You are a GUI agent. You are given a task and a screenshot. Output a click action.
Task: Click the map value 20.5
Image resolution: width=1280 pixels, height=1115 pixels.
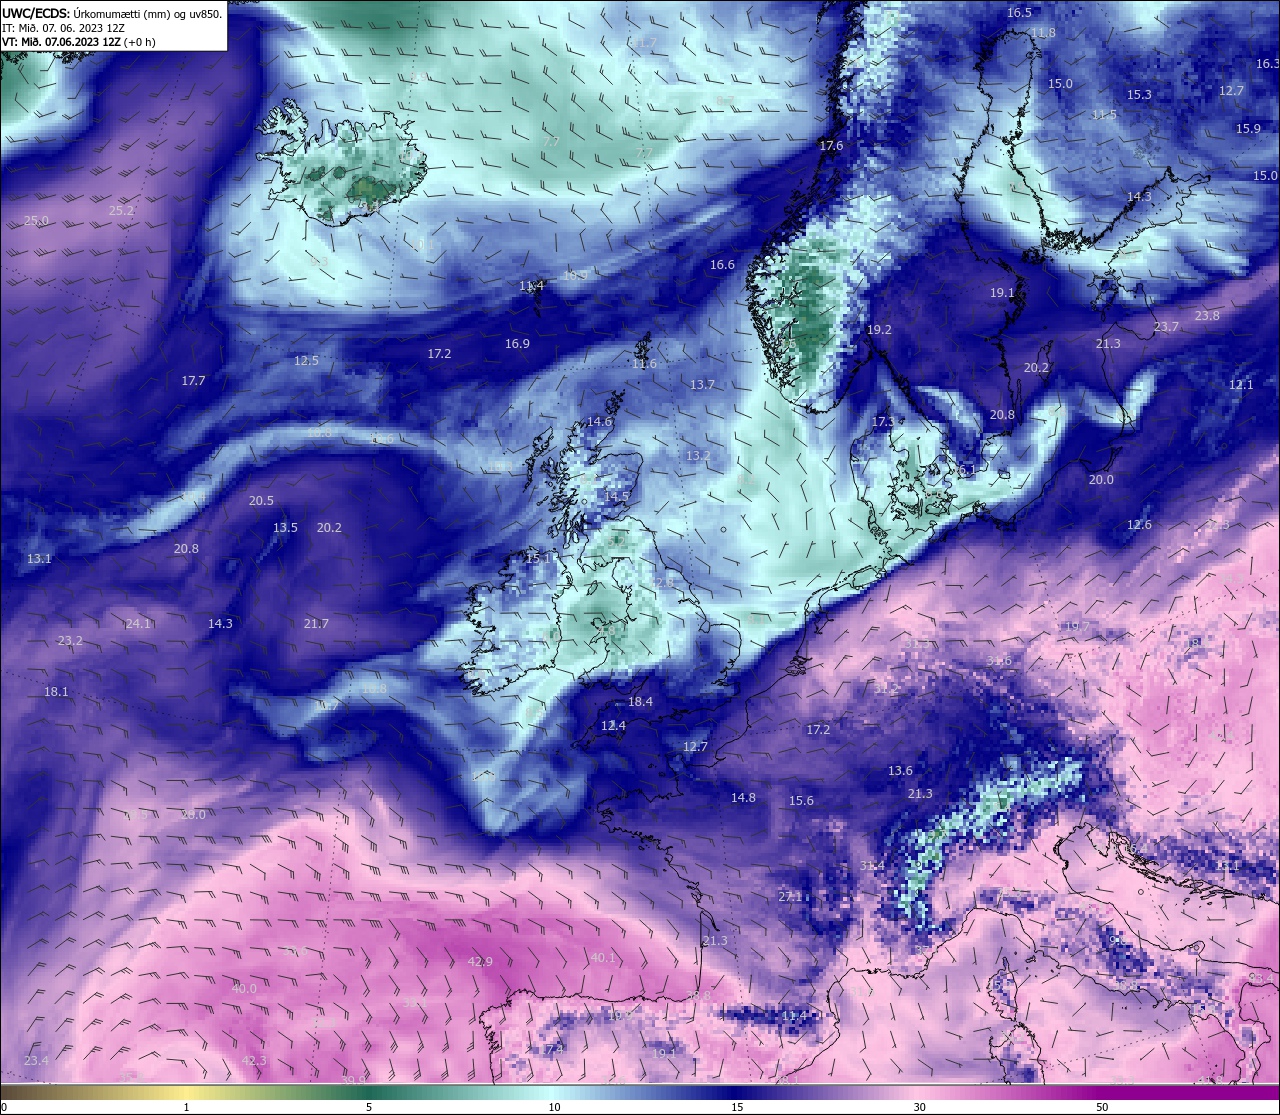point(261,501)
